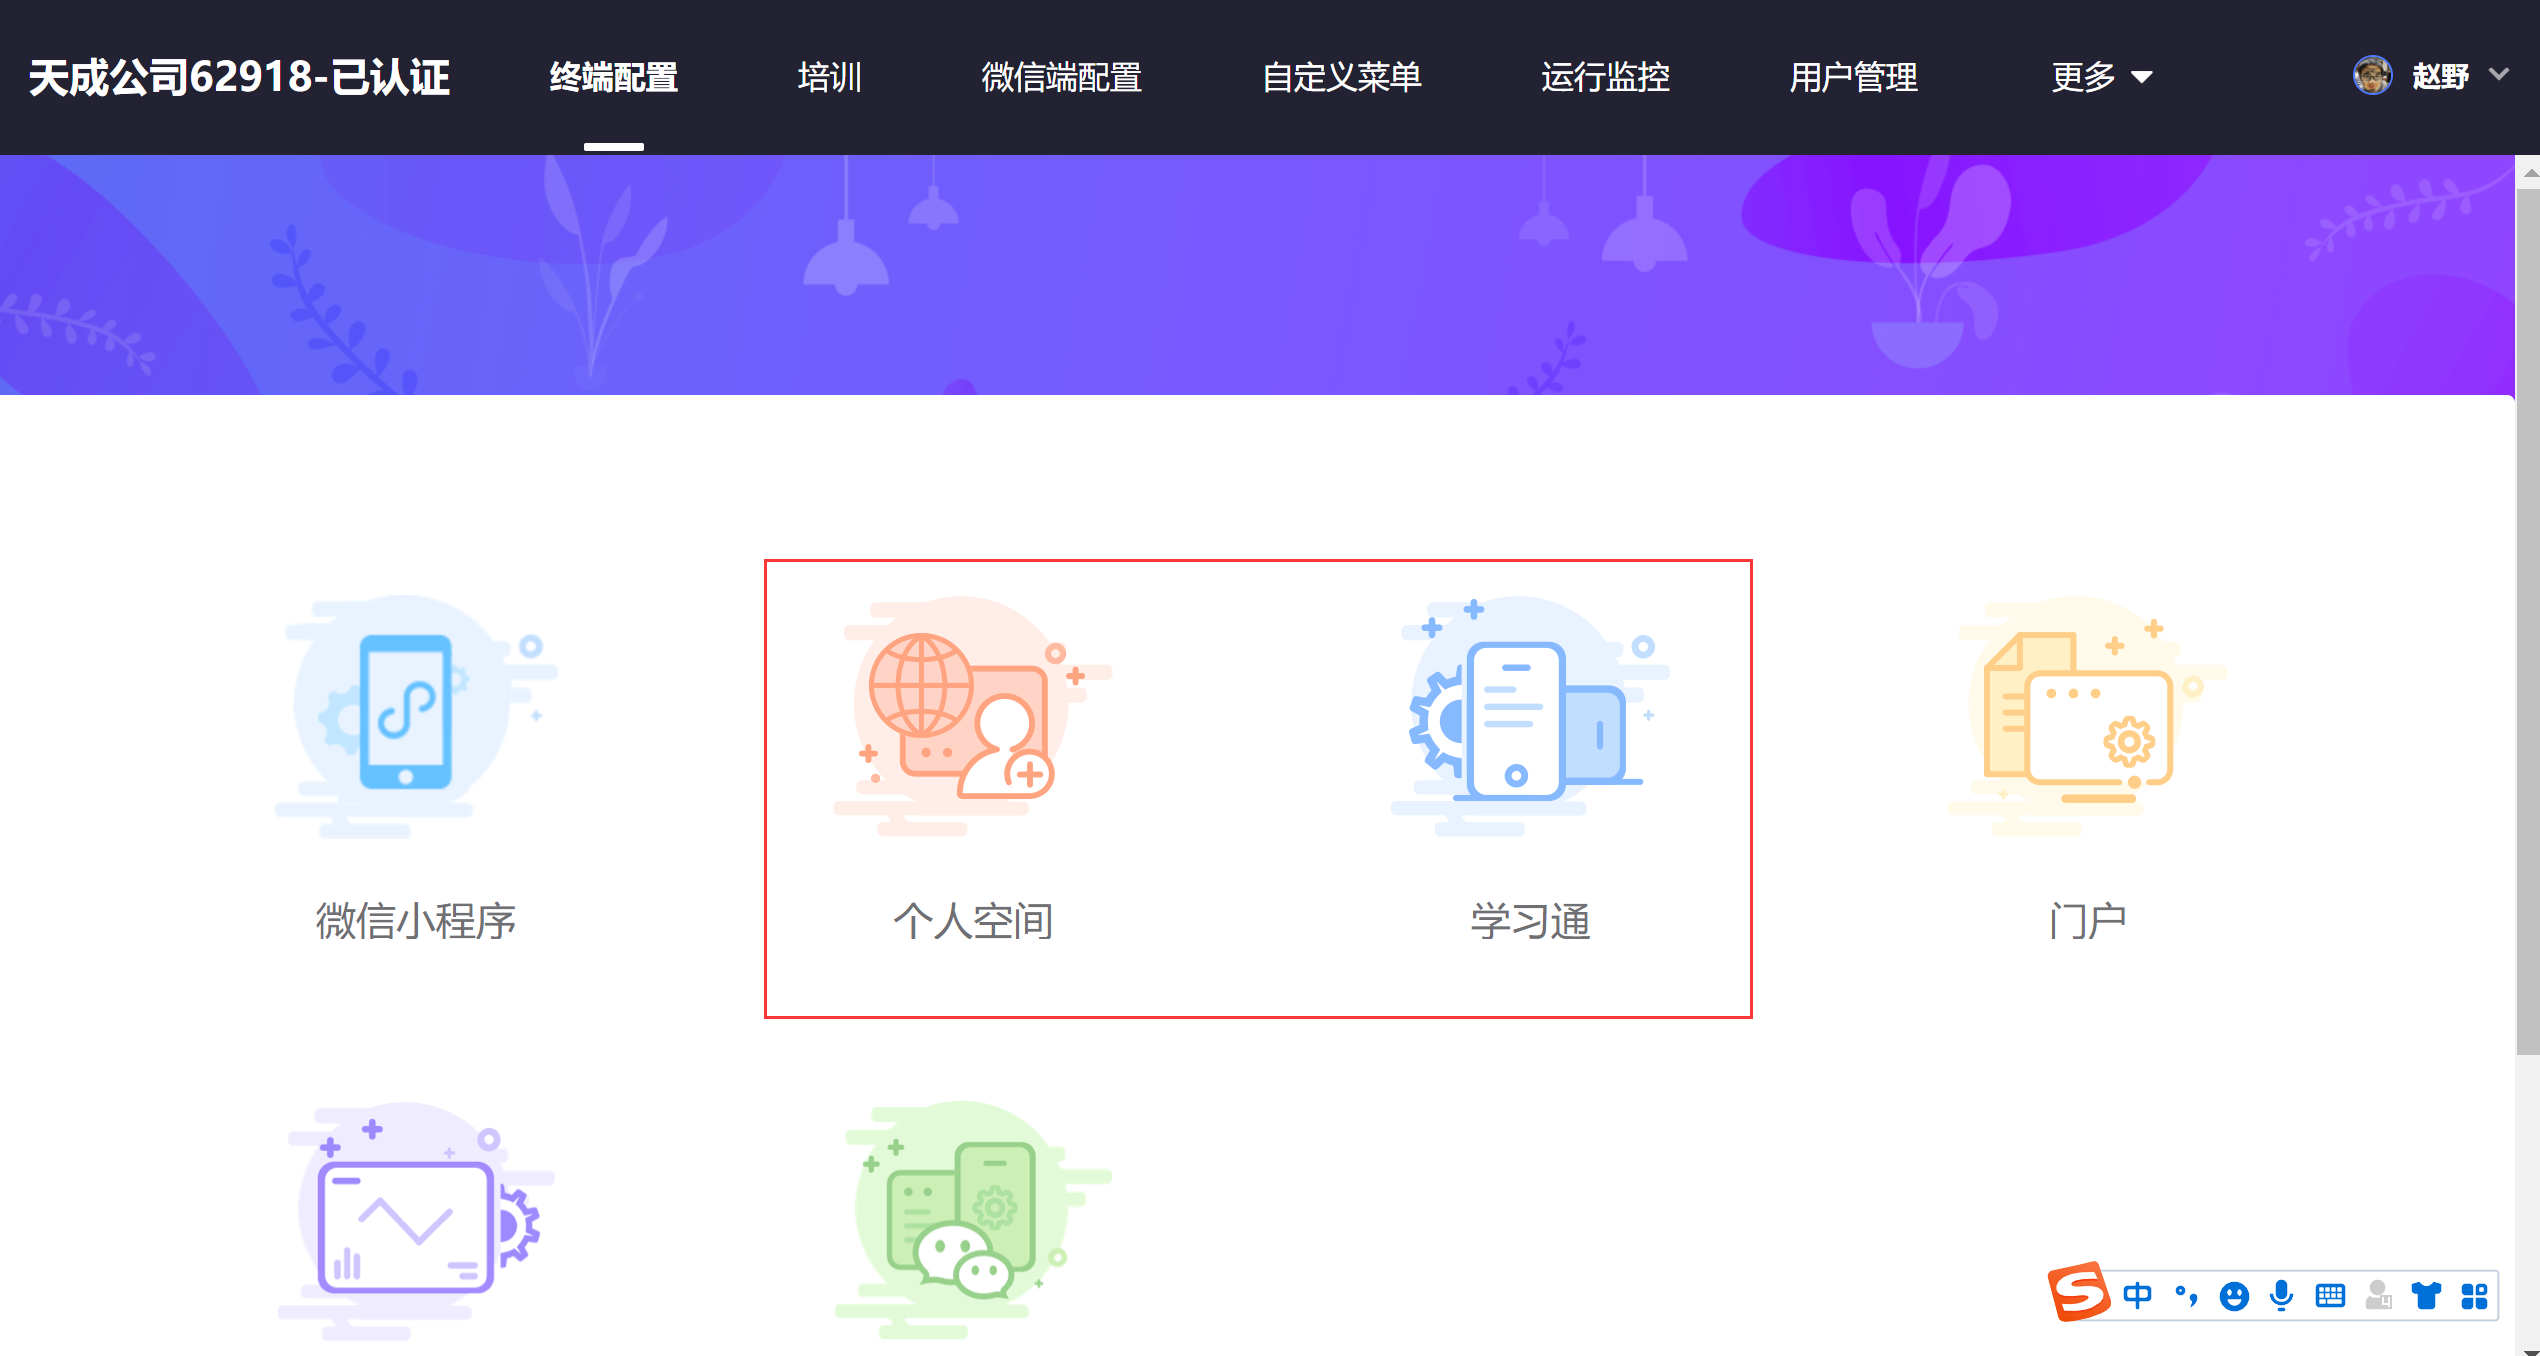Toggle the punctuation mode indicator
The width and height of the screenshot is (2540, 1356).
click(x=2186, y=1296)
